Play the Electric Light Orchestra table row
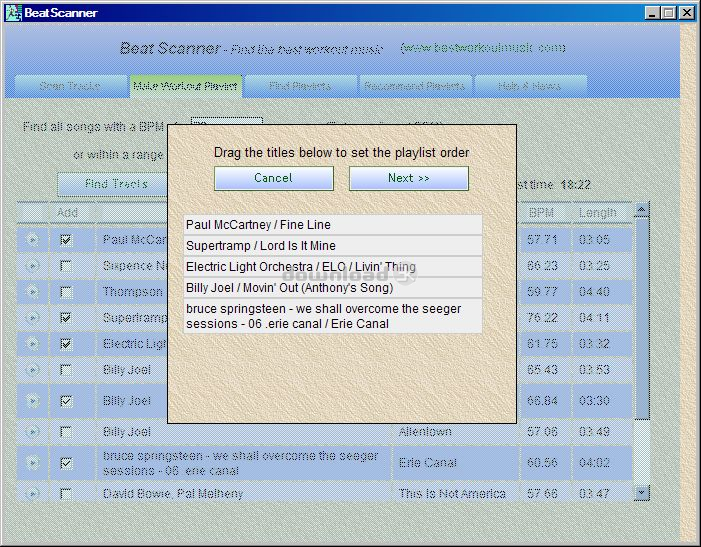 click(x=32, y=344)
